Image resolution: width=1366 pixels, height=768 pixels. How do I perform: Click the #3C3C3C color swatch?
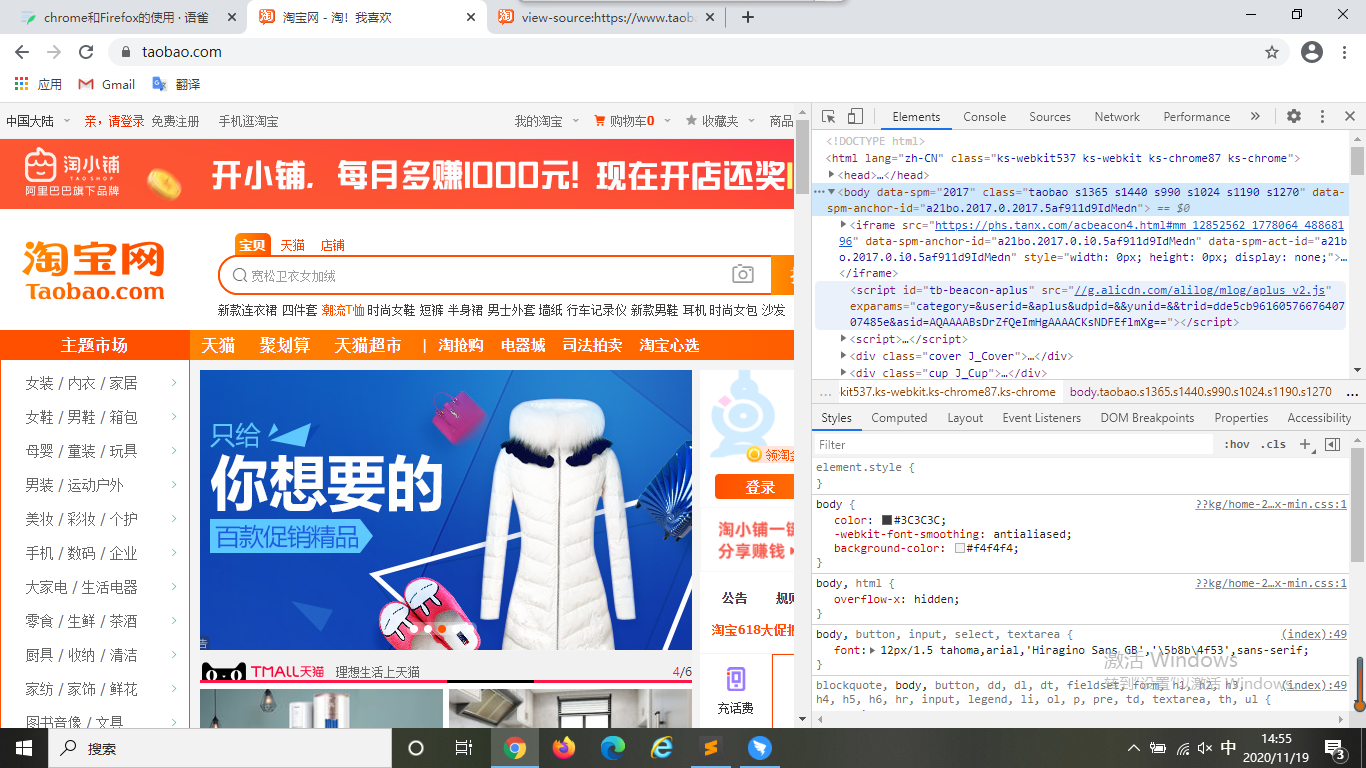point(887,520)
